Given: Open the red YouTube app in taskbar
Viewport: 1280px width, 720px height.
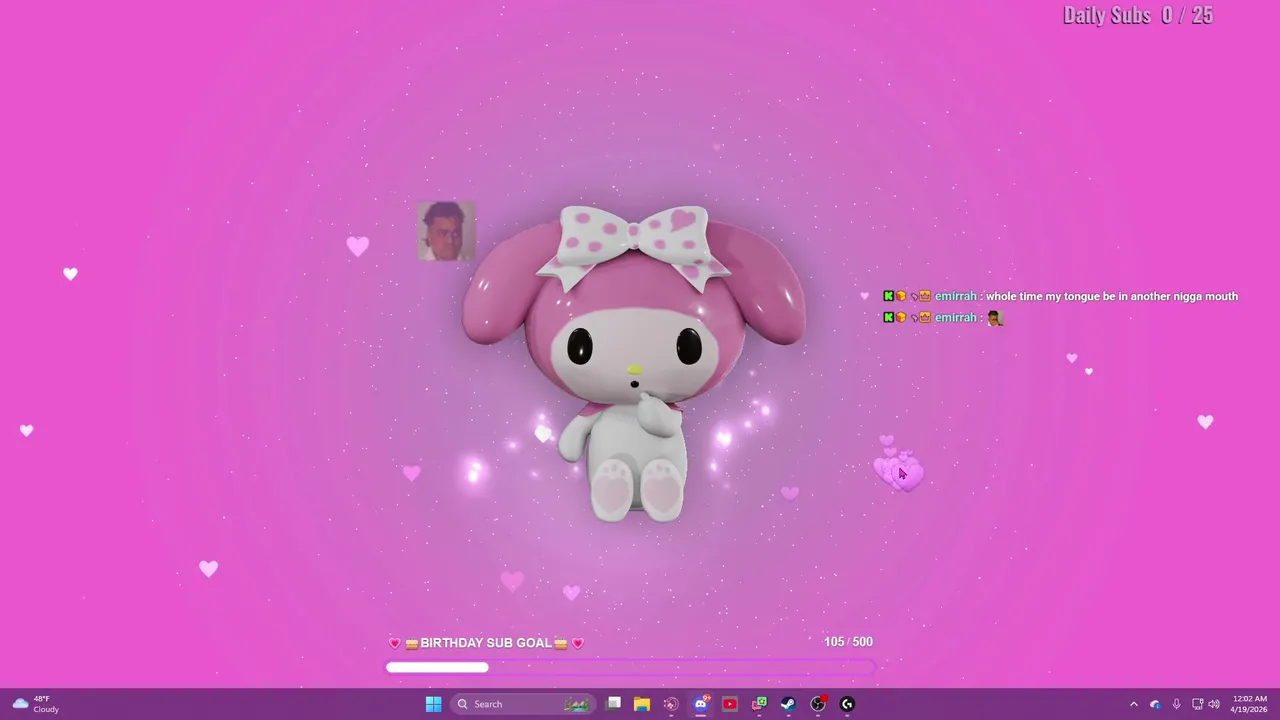Looking at the screenshot, I should point(730,704).
